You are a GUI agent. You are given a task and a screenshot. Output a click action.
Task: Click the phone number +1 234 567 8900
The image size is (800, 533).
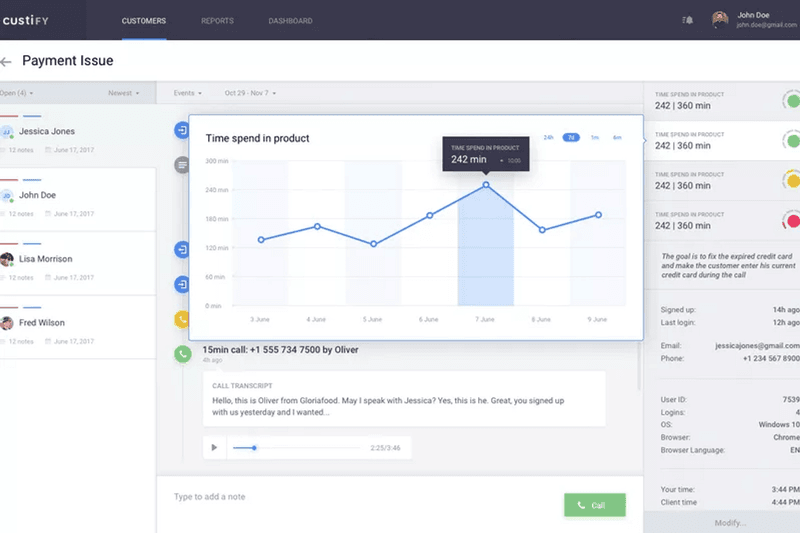click(x=771, y=359)
